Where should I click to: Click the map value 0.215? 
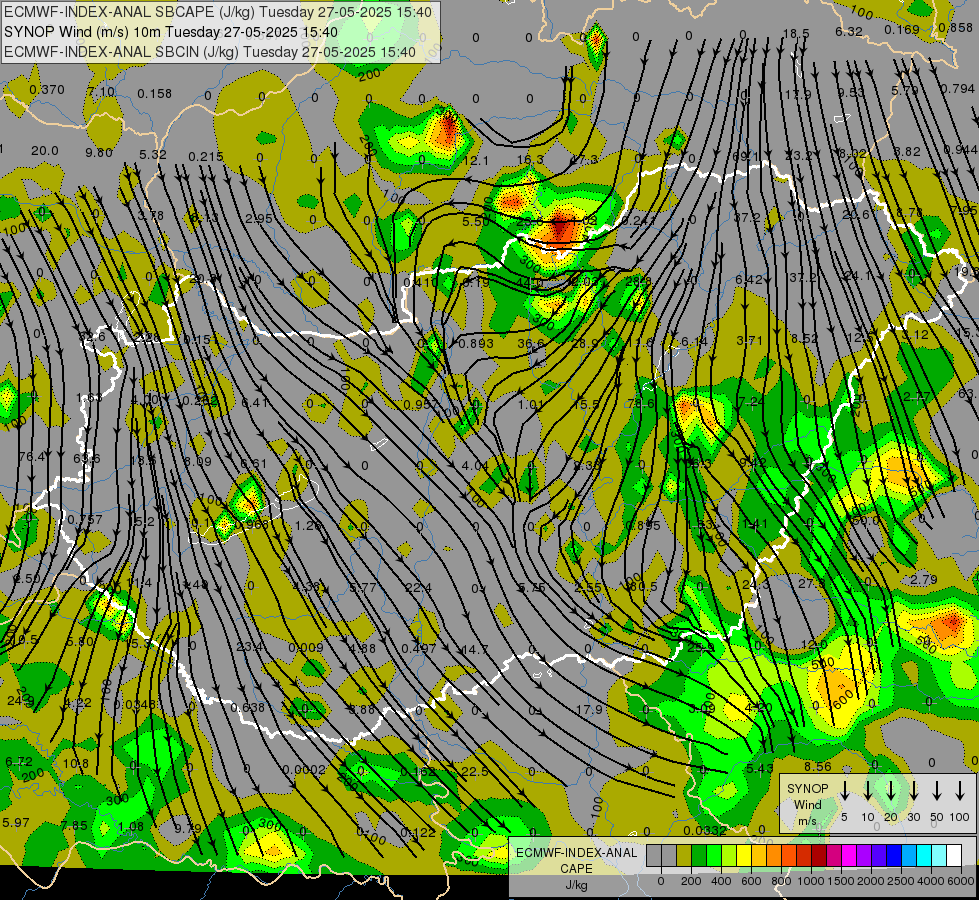(205, 156)
